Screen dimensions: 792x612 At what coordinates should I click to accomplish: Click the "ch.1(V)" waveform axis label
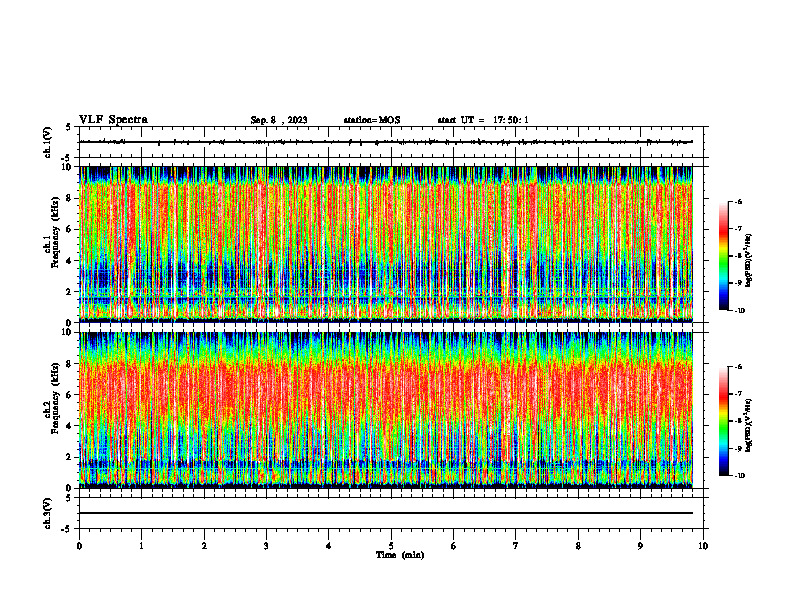click(47, 142)
